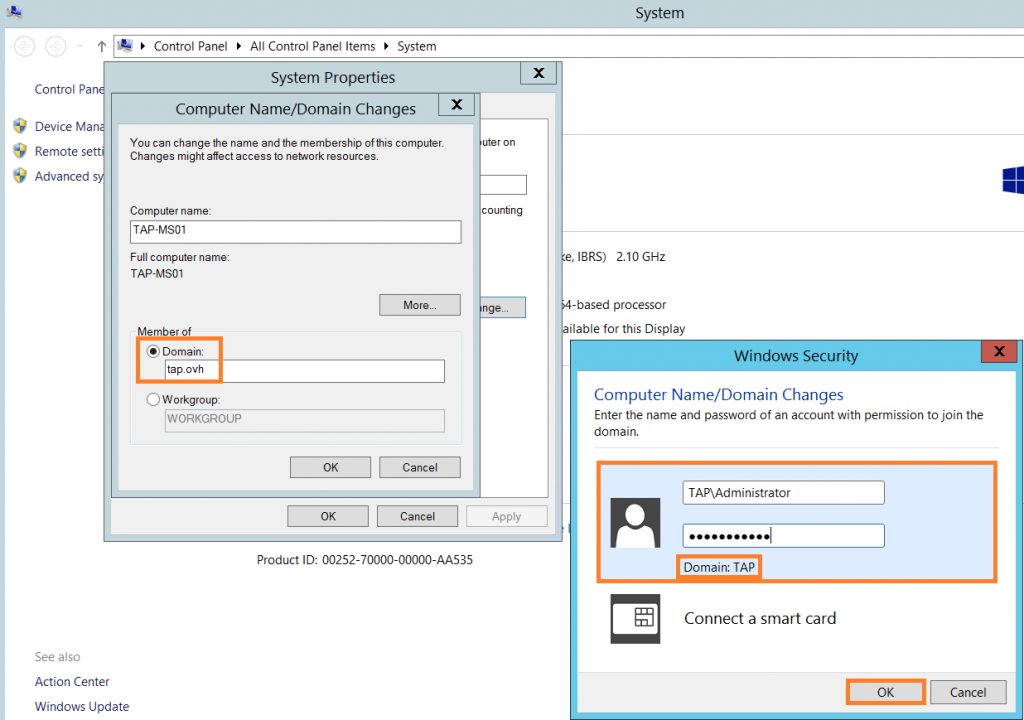Image resolution: width=1024 pixels, height=720 pixels.
Task: Close the Windows Security dialog
Action: click(x=999, y=352)
